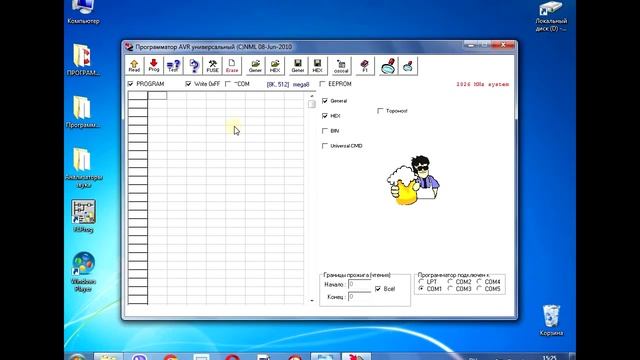Select the COM3 radio button
Screen dimensions: 640x360
point(450,289)
